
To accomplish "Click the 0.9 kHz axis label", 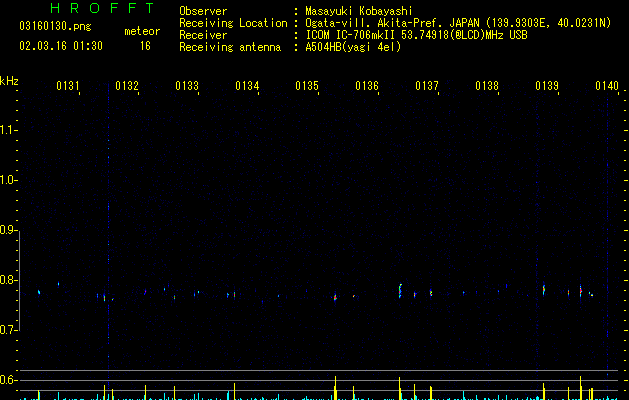I will coord(8,230).
